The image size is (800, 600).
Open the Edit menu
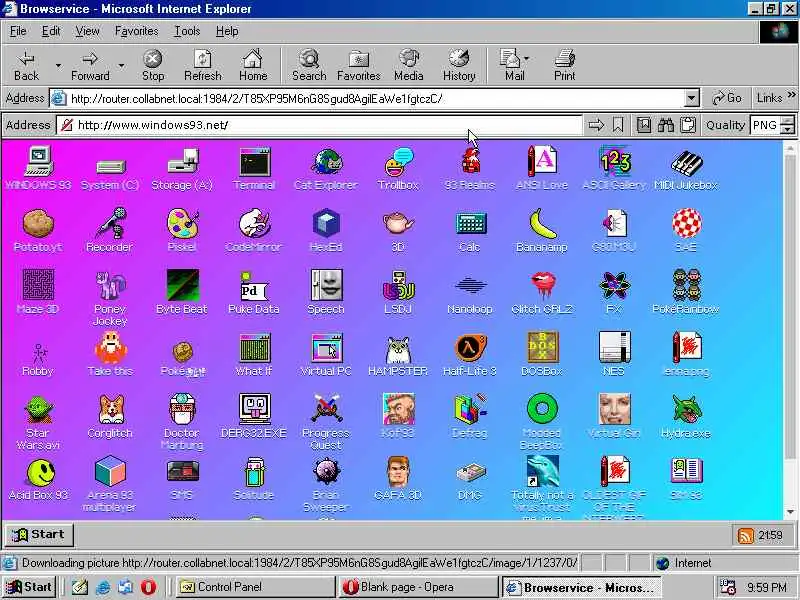click(51, 32)
